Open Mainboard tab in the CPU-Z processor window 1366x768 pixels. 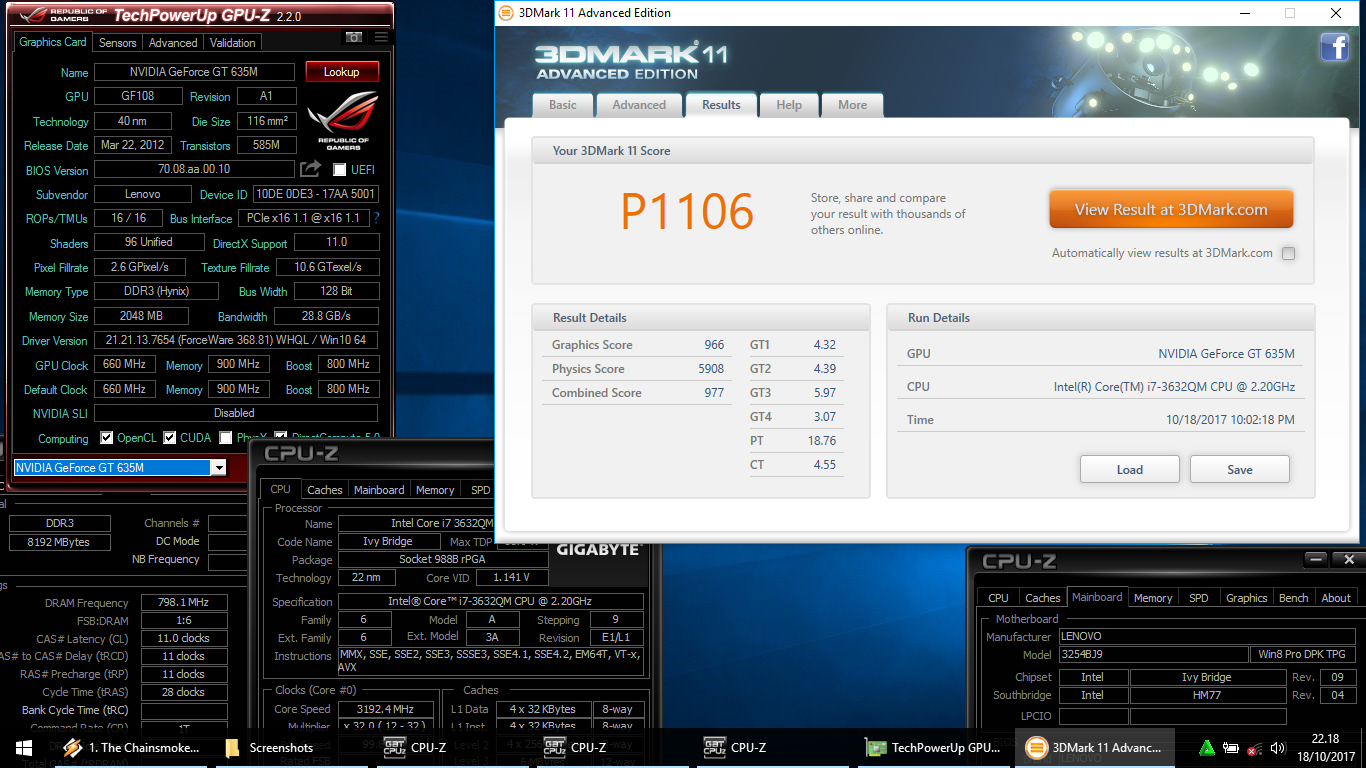point(379,490)
